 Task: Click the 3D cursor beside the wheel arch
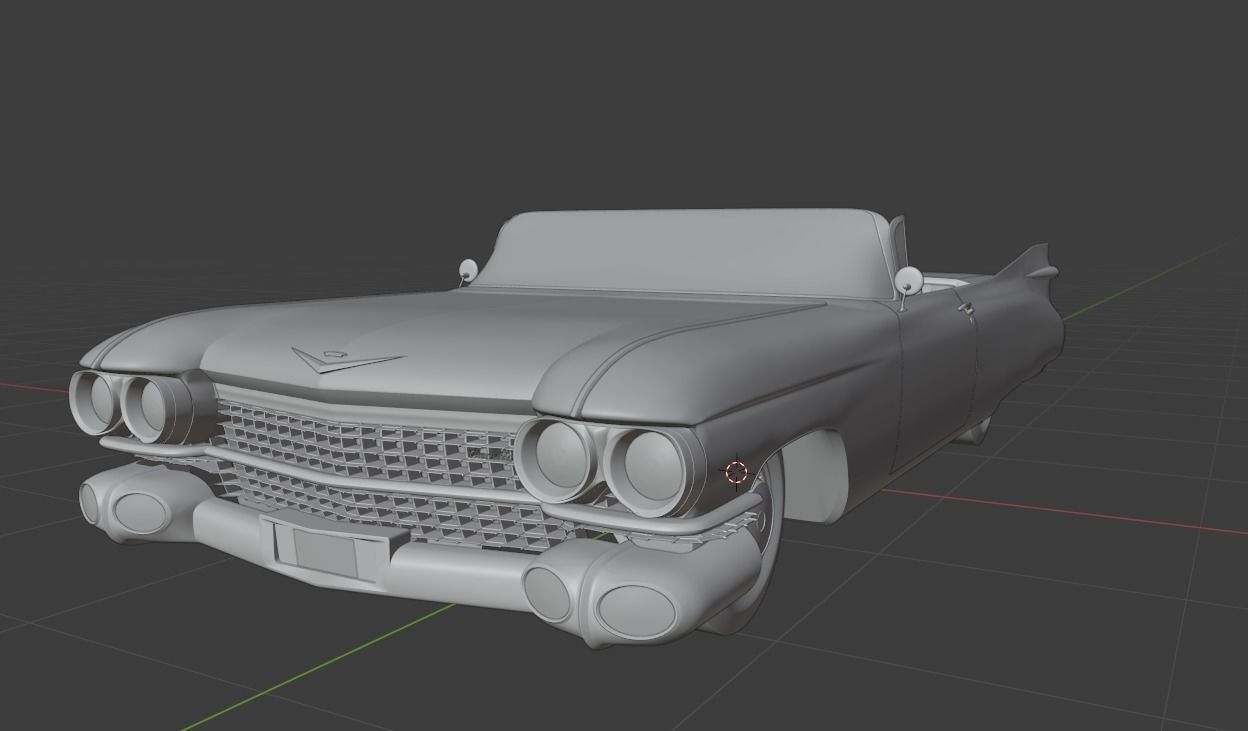(737, 472)
